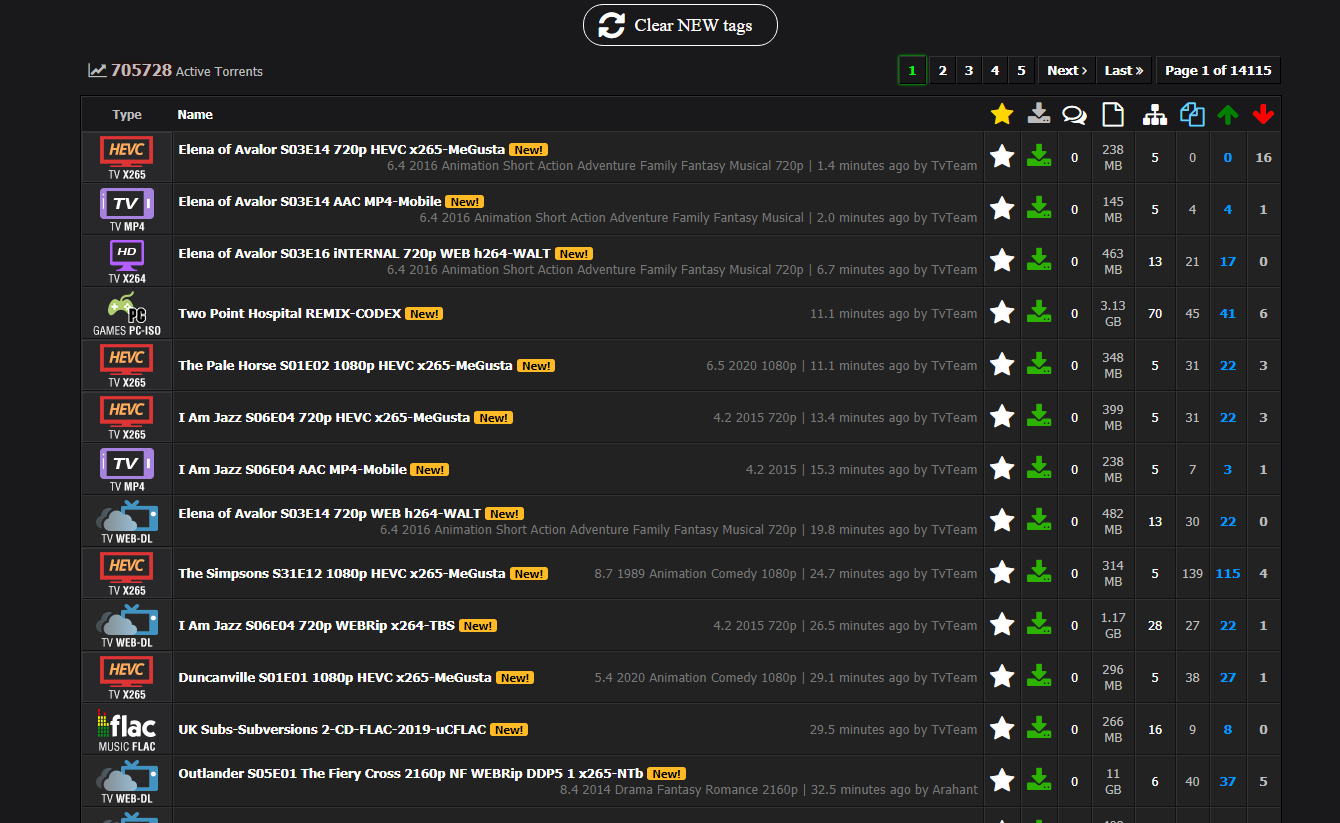Bookmark Elena of Avalor S03E14 HEVC with star
The image size is (1340, 823).
tap(1002, 156)
